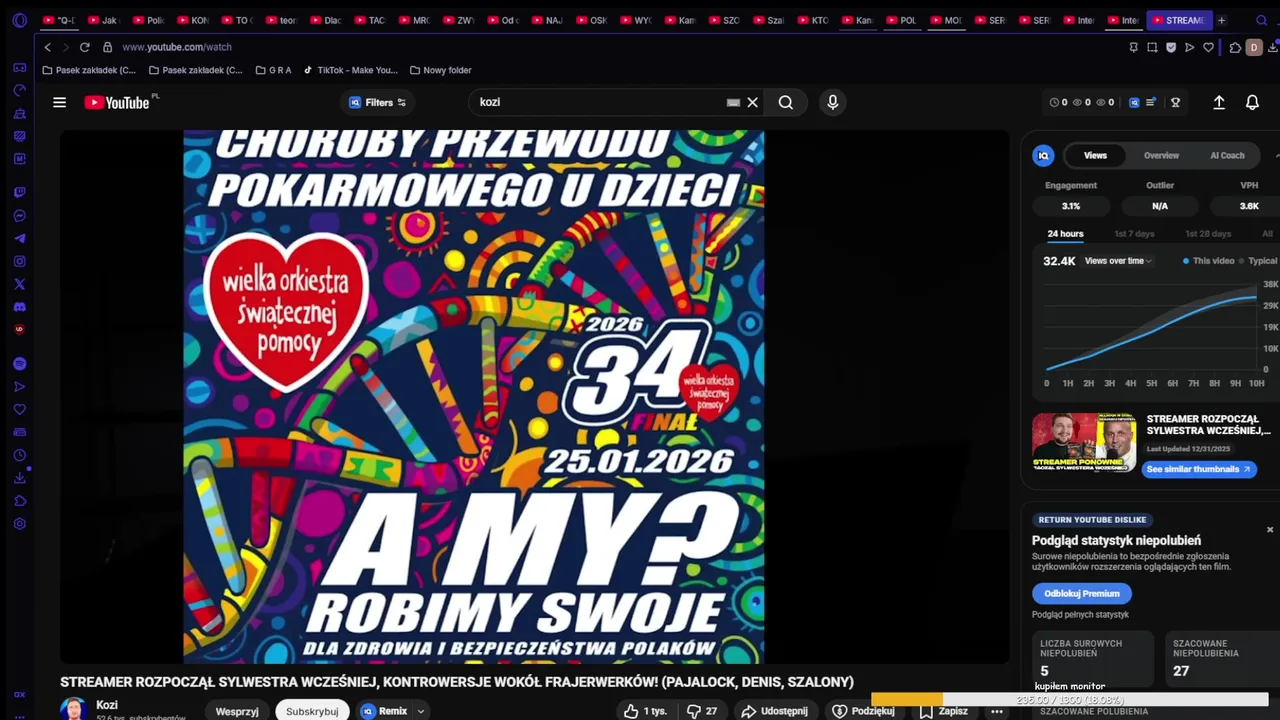Open the vidIQ panel video thumbnail
Viewport: 1280px width, 720px height.
tap(1084, 443)
